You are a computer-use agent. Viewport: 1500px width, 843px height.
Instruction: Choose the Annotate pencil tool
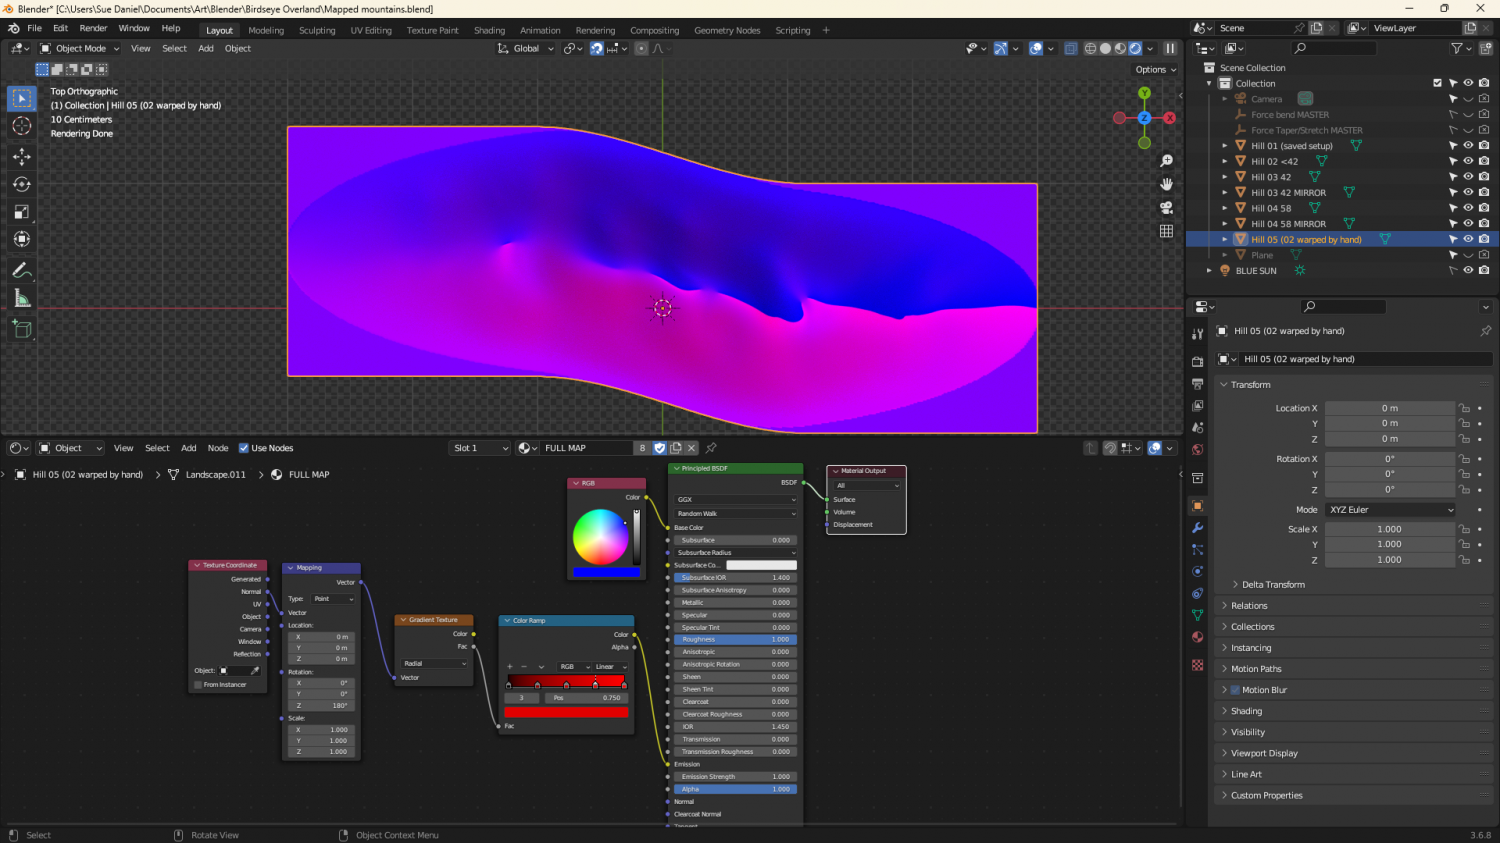(22, 271)
